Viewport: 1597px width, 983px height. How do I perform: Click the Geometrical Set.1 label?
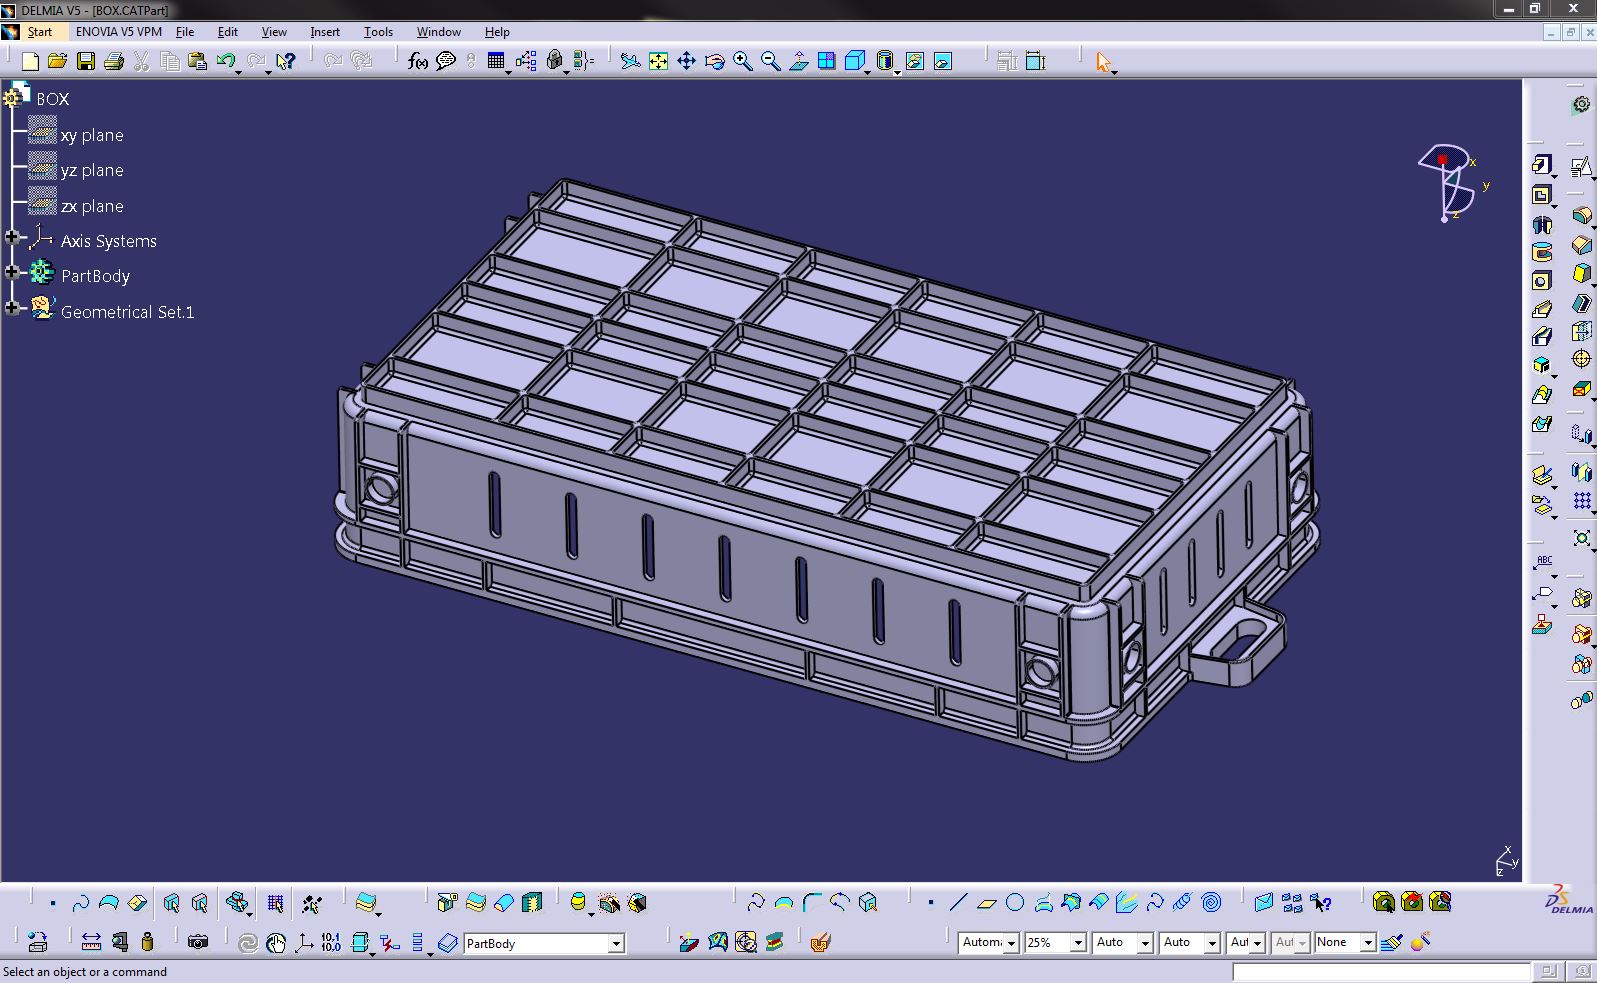(x=127, y=312)
